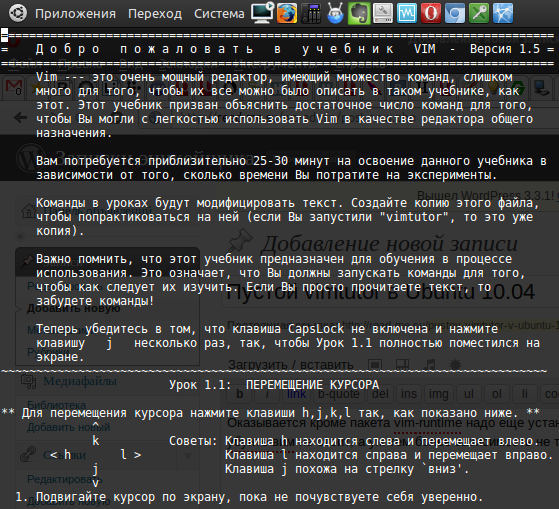Open the system monitor graph icon
The height and width of the screenshot is (509, 559).
click(x=407, y=13)
